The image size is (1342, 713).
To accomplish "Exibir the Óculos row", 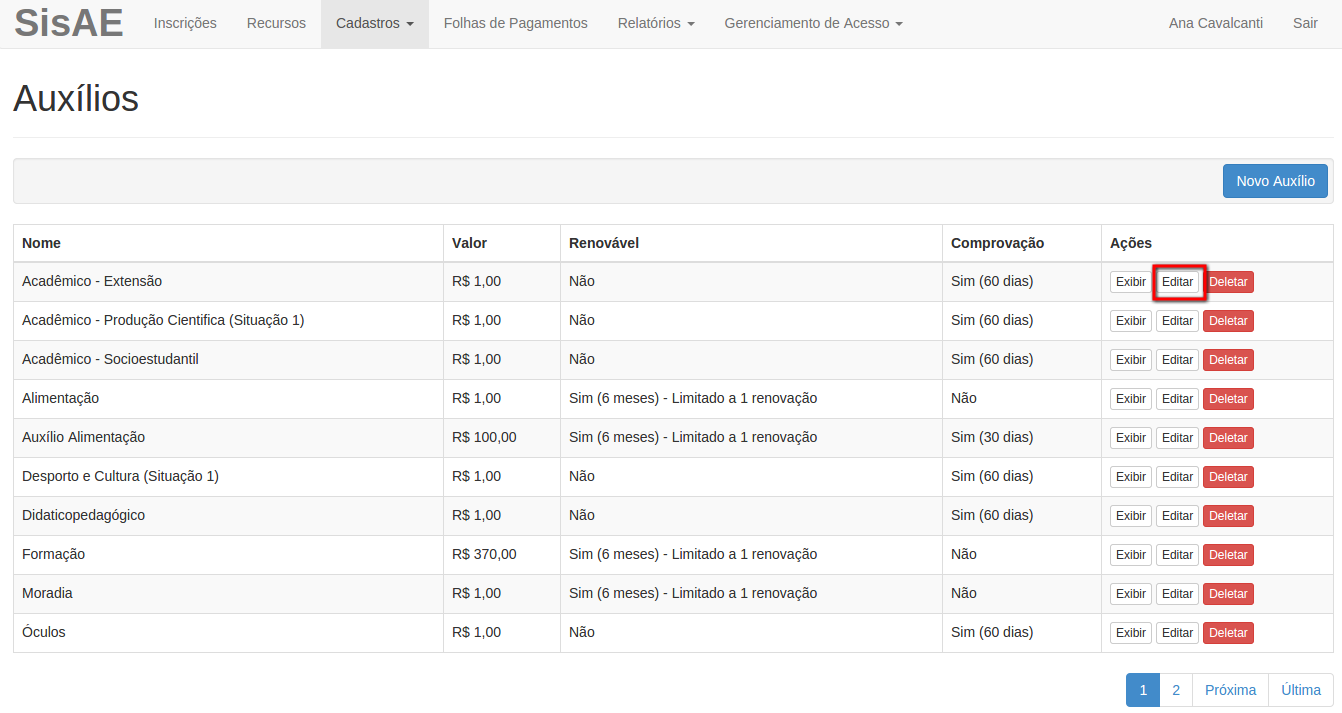I will point(1131,633).
